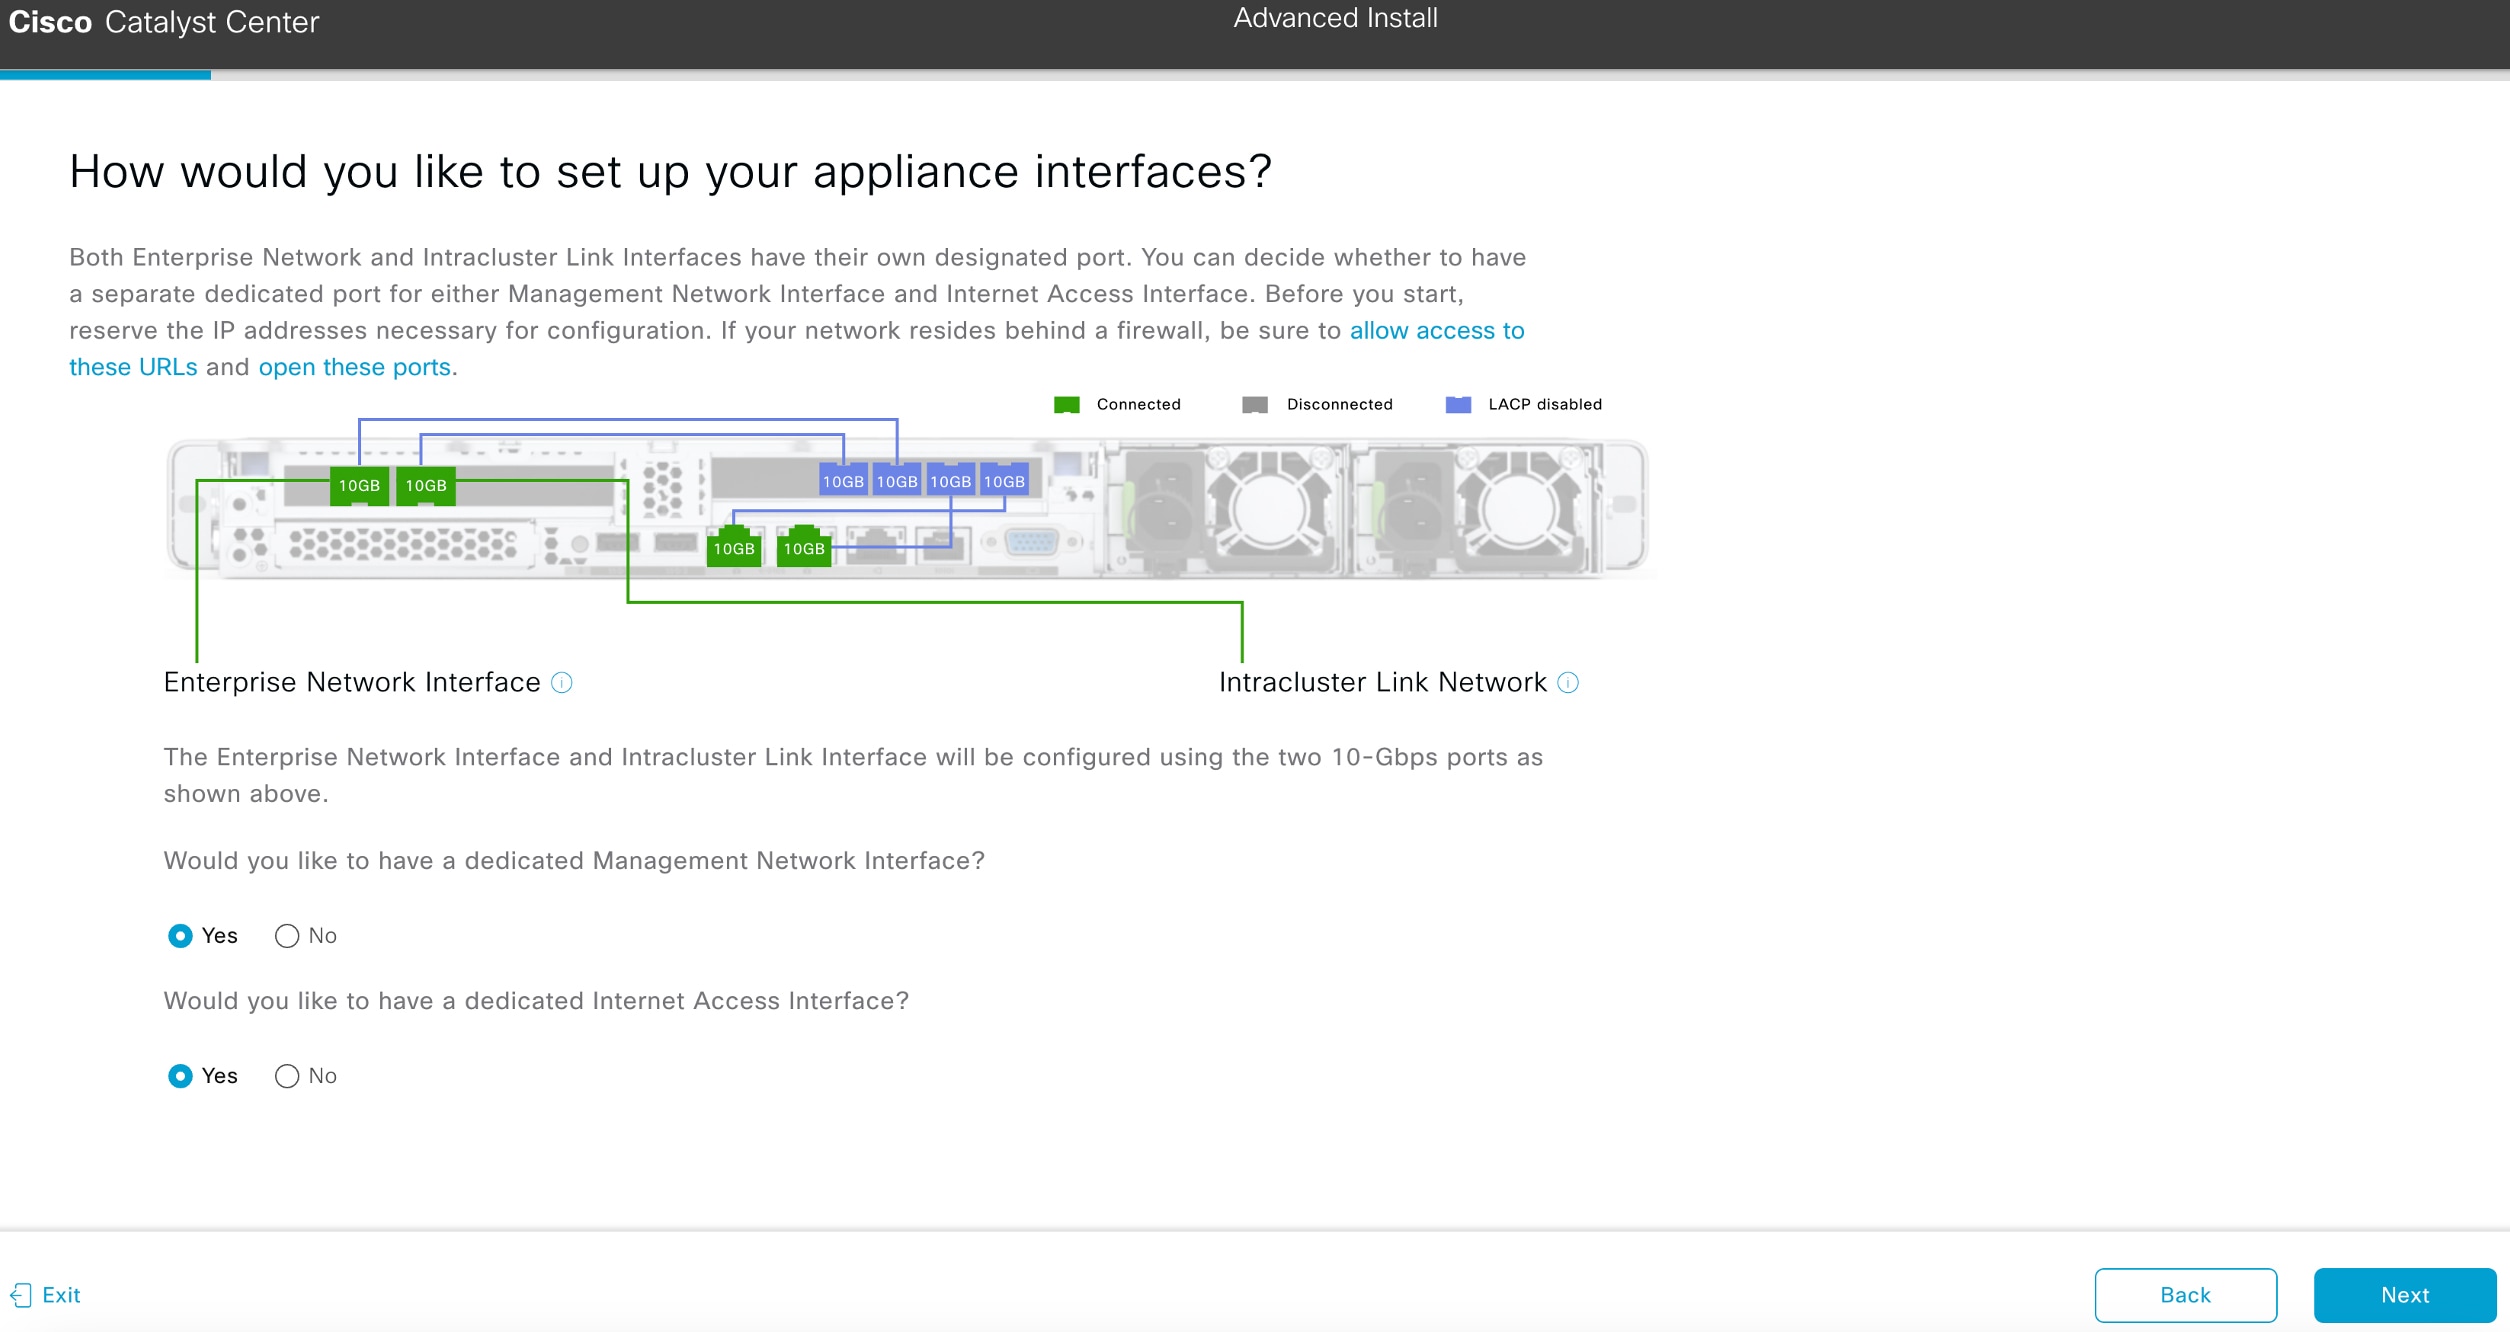Select a blue LACP-disabled 10GB port

tap(843, 479)
